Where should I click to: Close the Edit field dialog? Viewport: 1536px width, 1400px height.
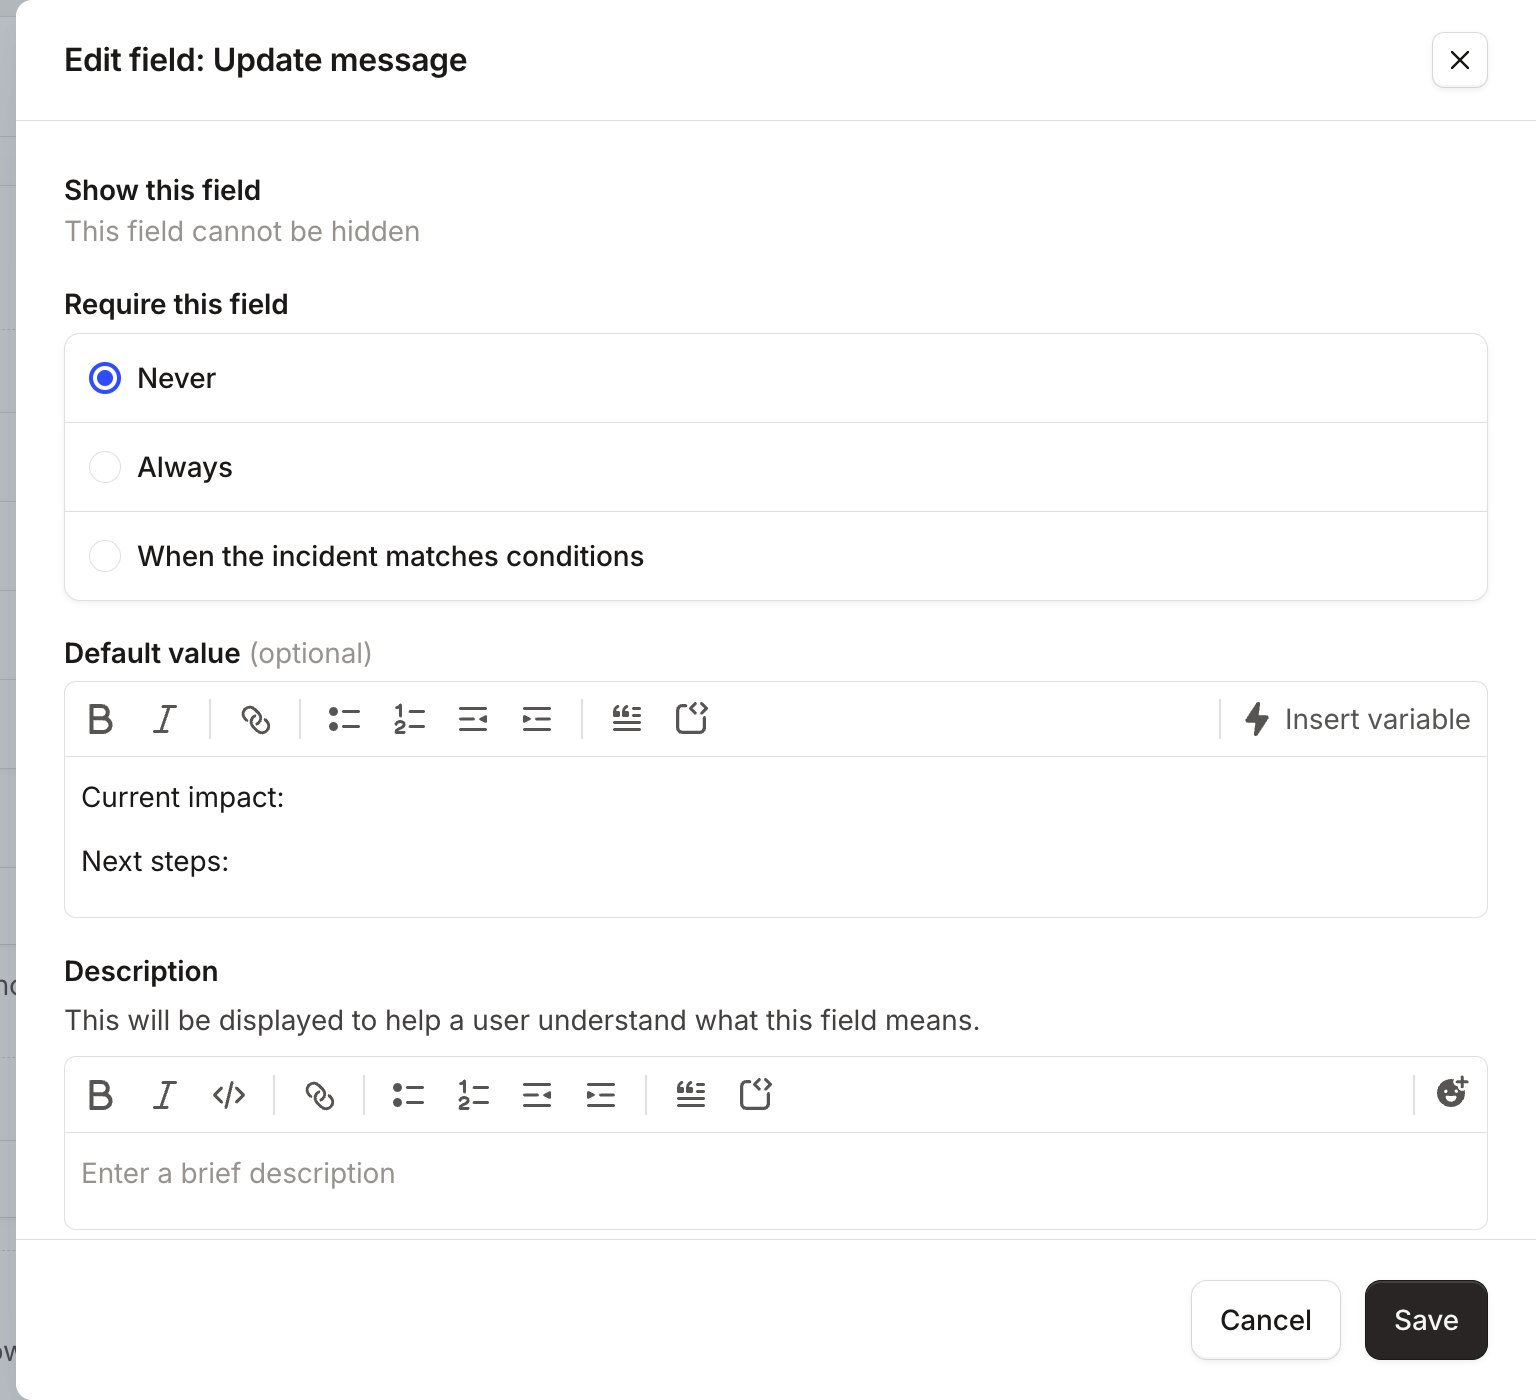1460,60
